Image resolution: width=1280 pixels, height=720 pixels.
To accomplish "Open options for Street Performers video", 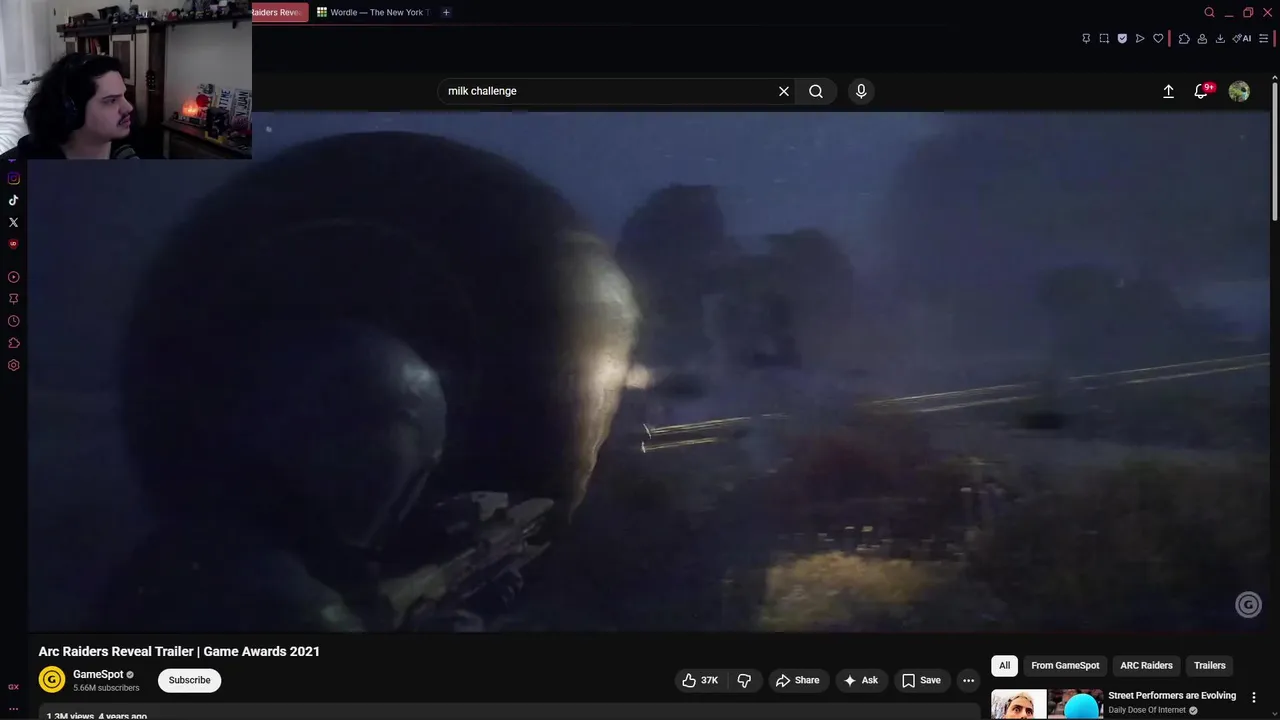I will point(1254,697).
